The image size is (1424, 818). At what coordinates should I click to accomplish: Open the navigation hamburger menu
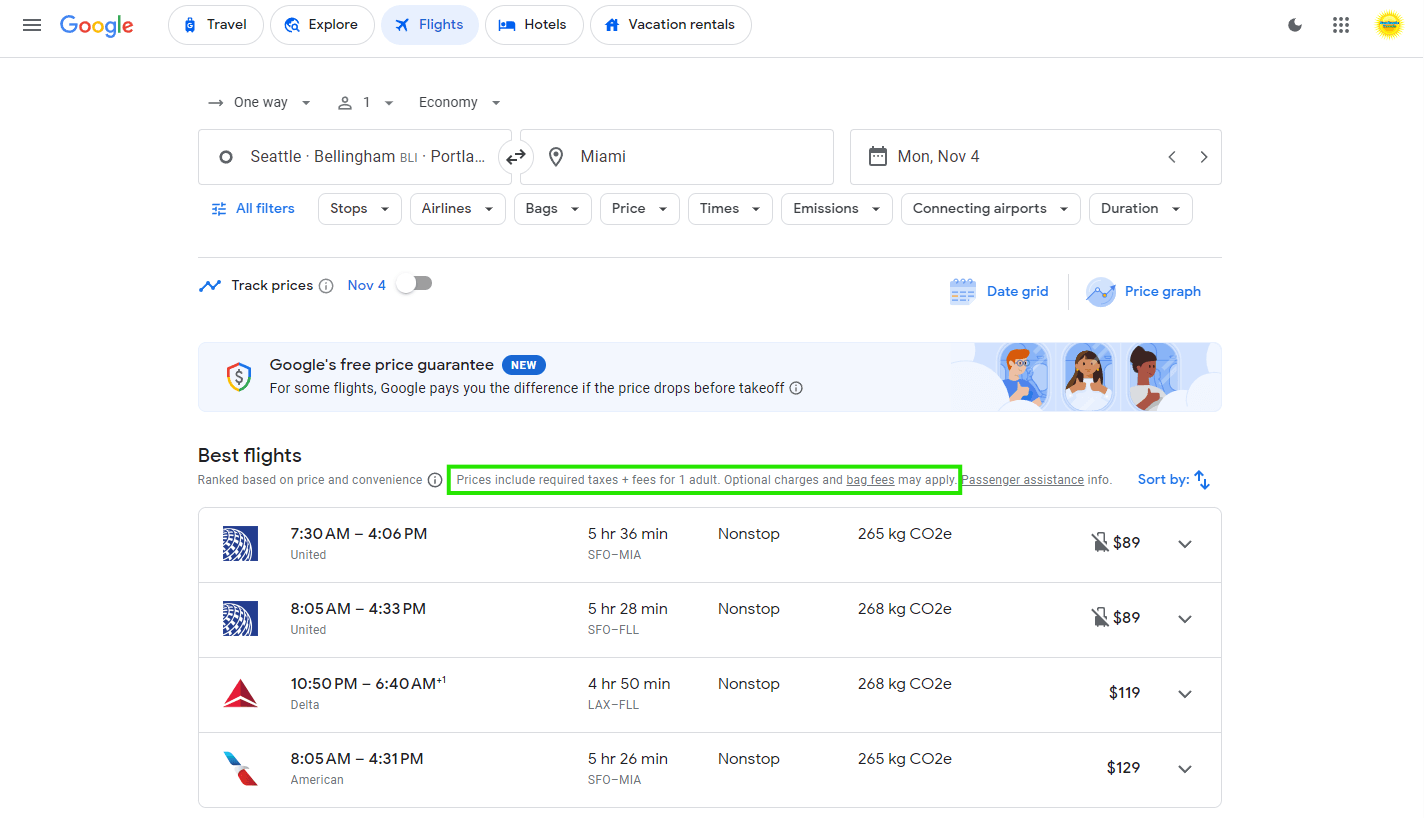[31, 25]
